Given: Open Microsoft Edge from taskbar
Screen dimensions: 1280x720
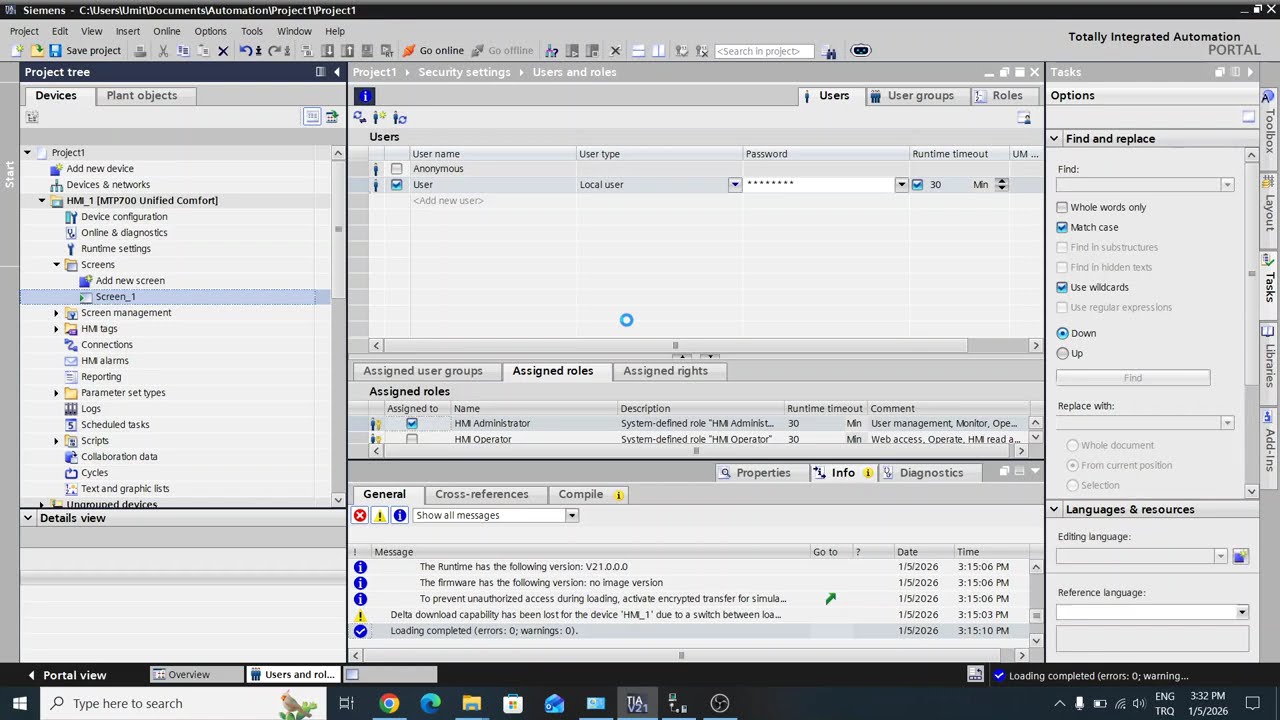Looking at the screenshot, I should [x=430, y=704].
